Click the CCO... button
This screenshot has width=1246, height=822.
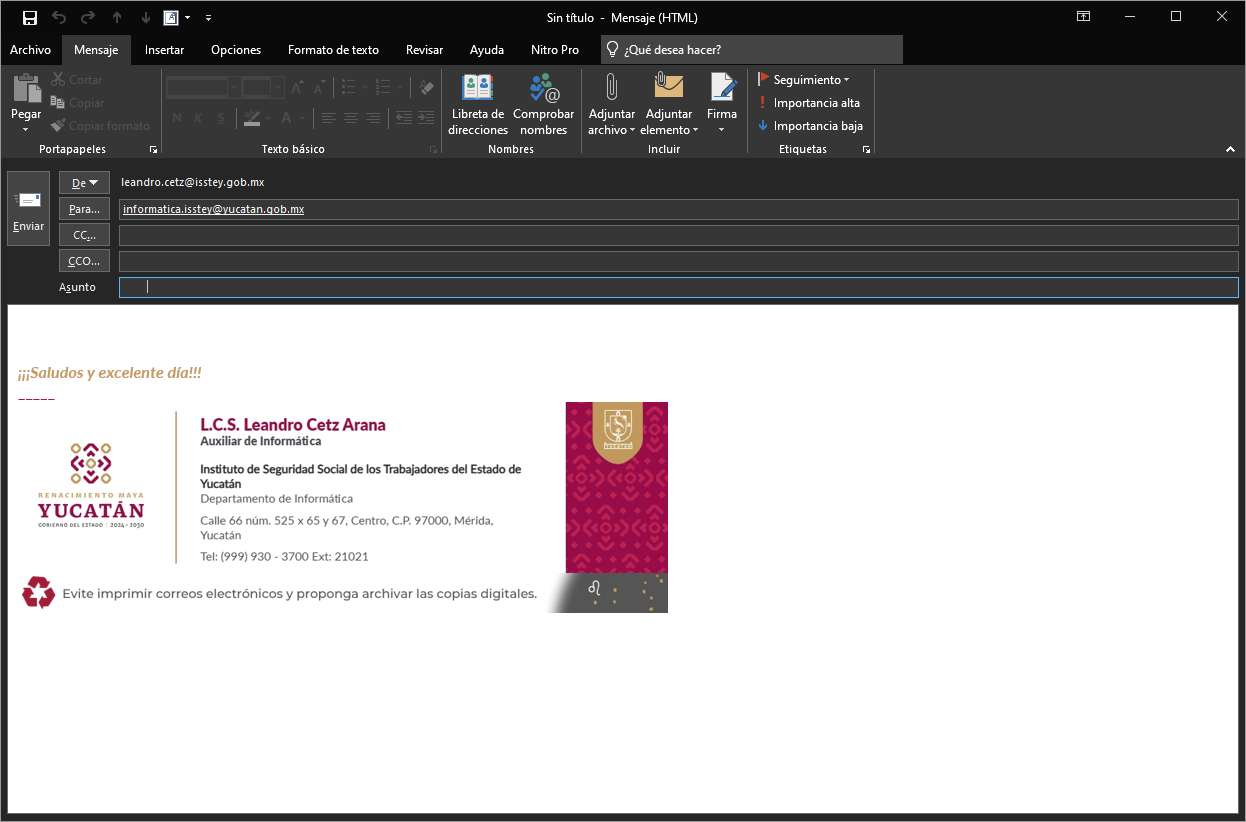coord(84,261)
